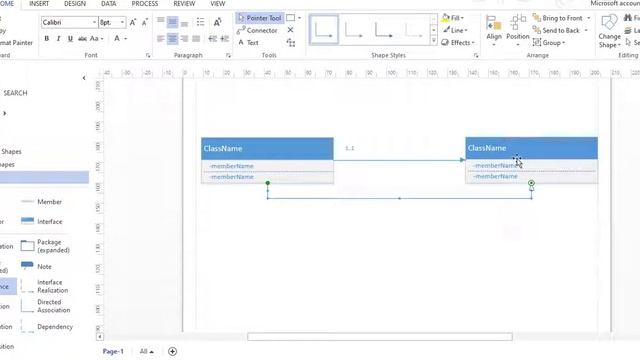The image size is (640, 360).
Task: Select the Pointer Tool
Action: pos(260,18)
